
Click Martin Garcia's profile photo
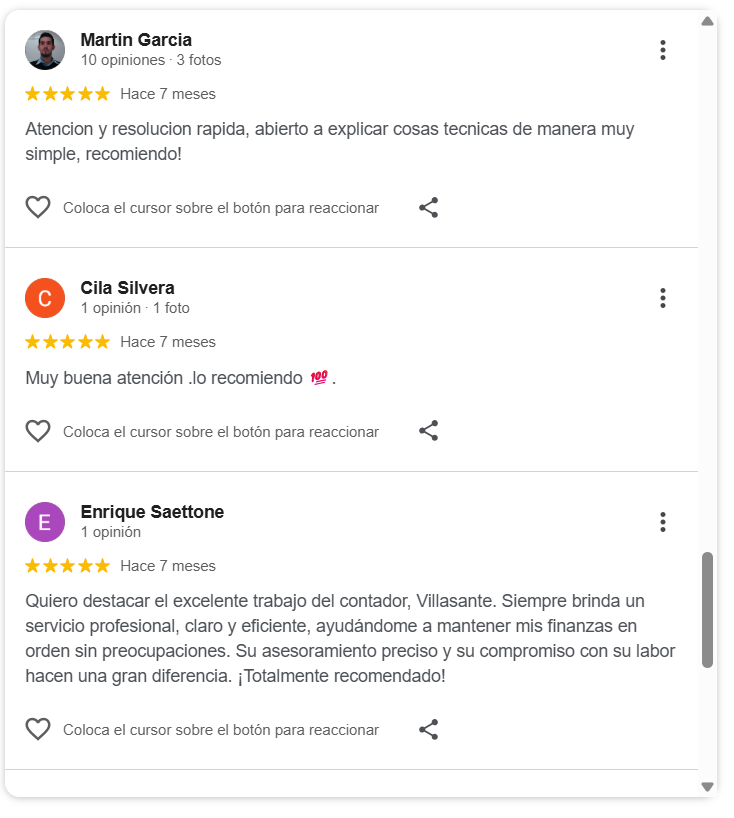pyautogui.click(x=45, y=50)
